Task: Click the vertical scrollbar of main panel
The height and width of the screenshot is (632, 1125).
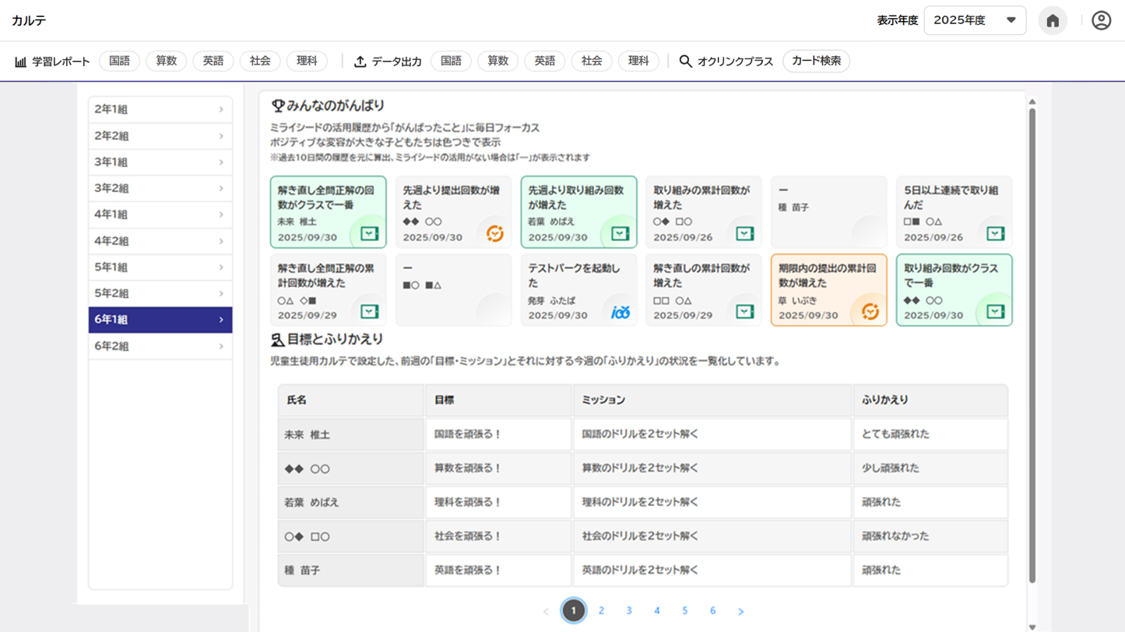Action: tap(1032, 340)
